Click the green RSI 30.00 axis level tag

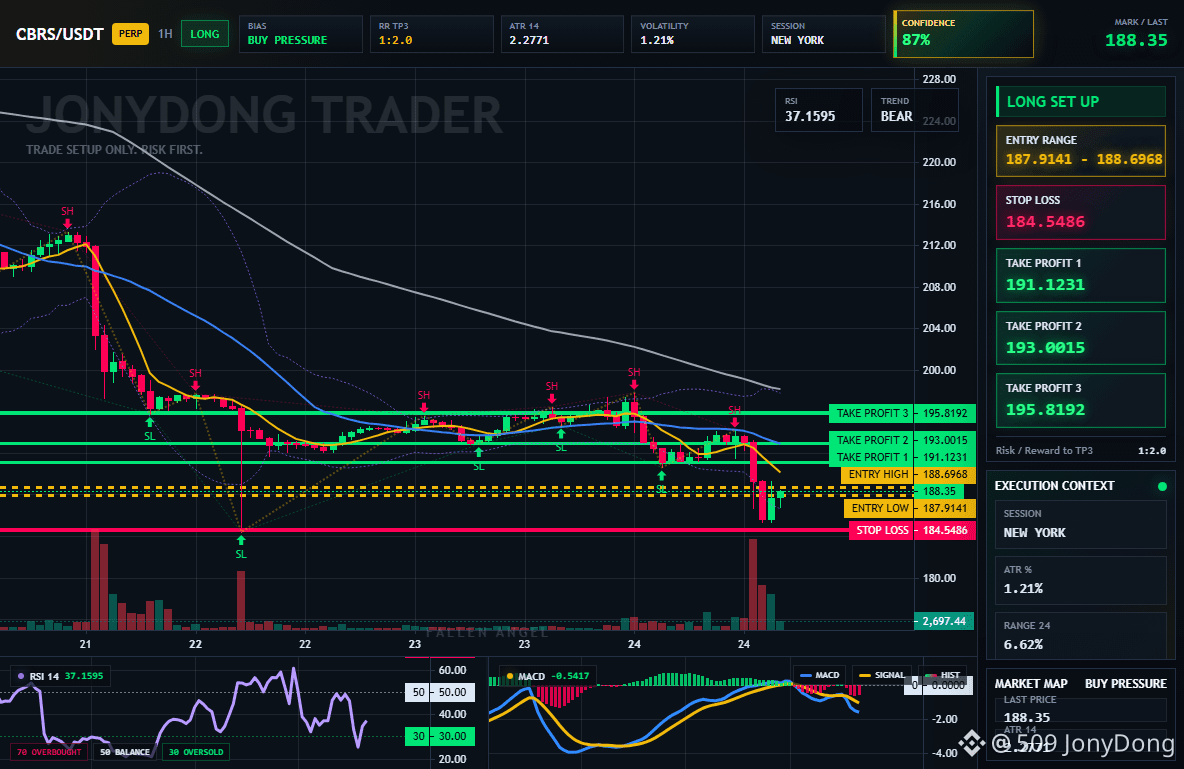[x=440, y=736]
